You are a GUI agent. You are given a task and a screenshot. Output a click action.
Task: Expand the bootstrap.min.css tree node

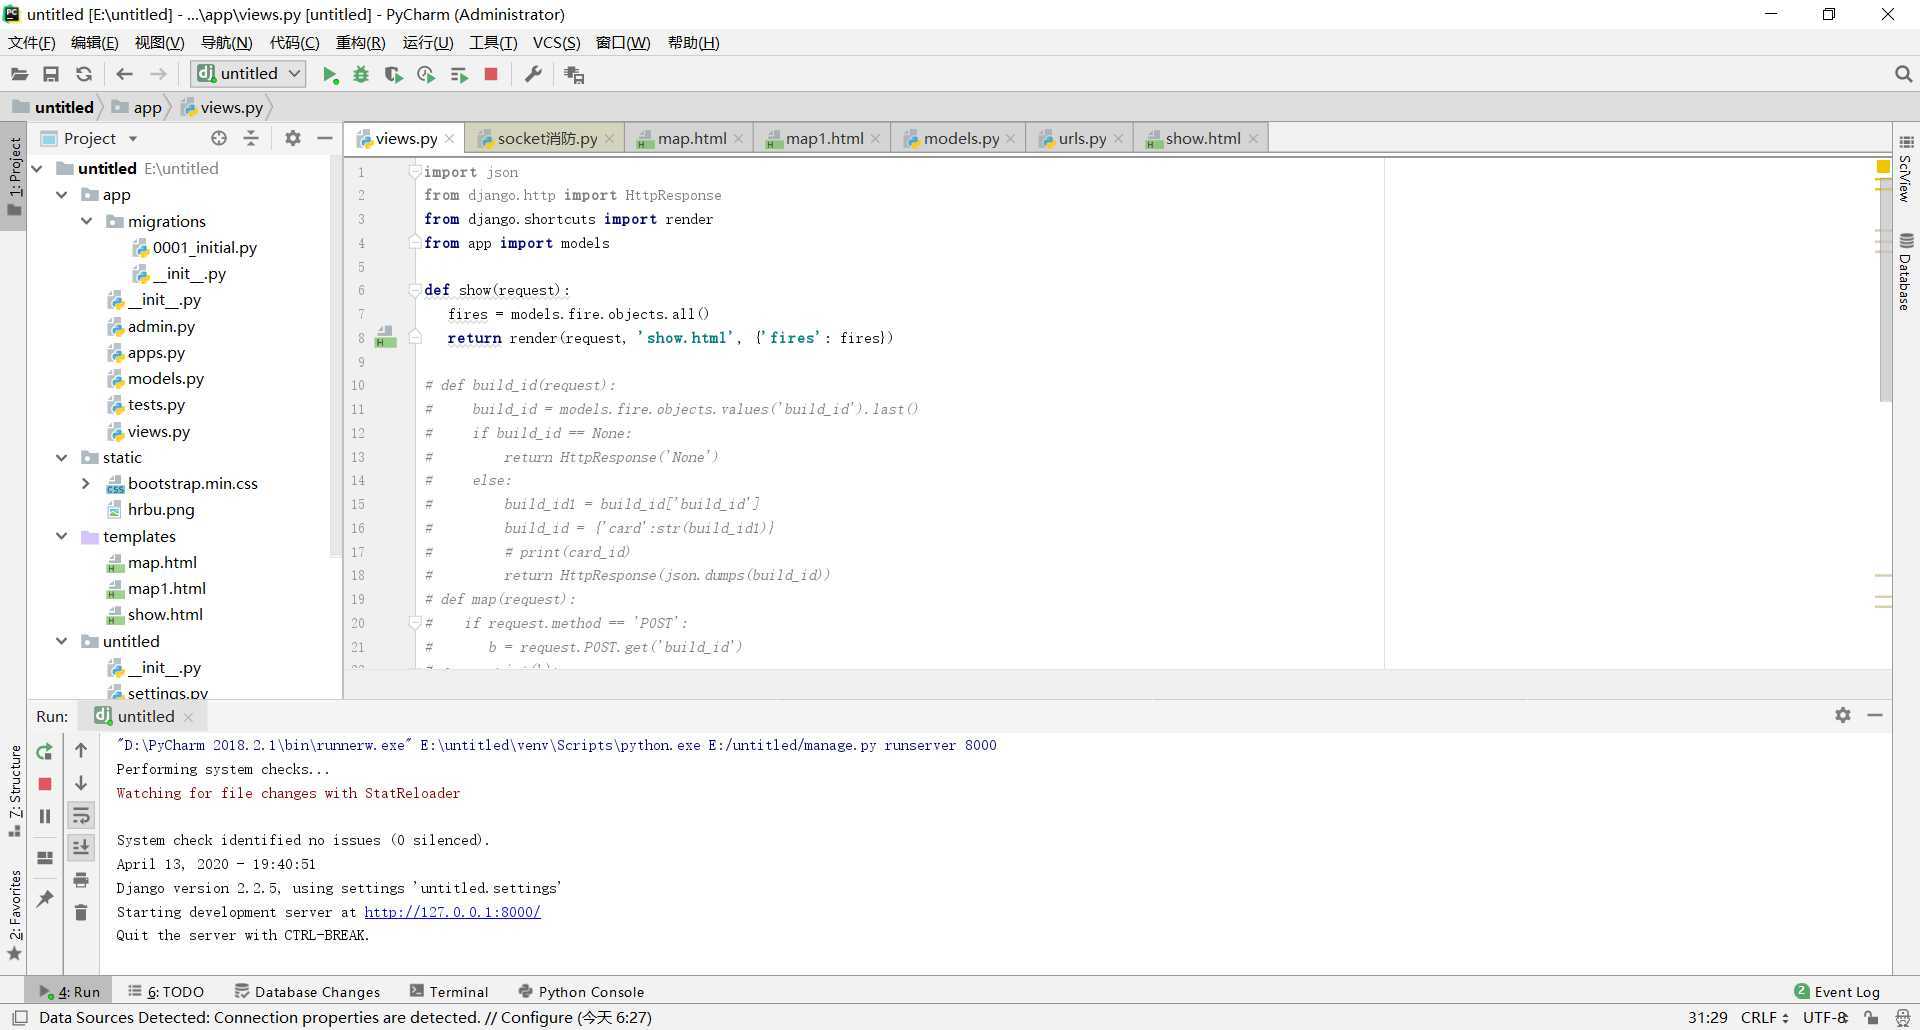coord(87,484)
